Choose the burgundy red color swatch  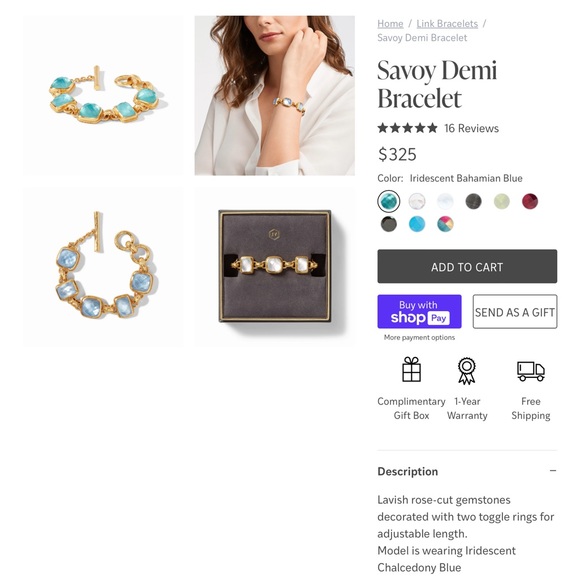[530, 201]
